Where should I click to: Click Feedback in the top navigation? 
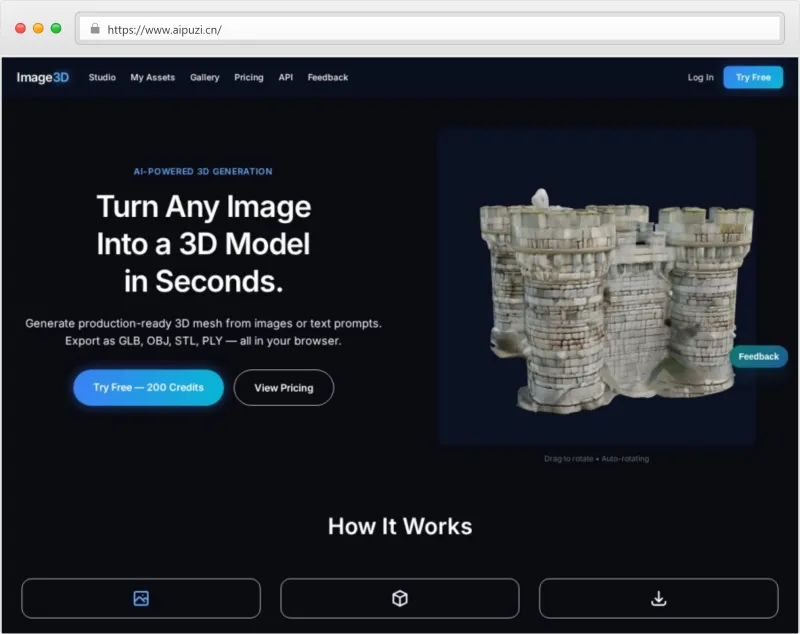[x=328, y=77]
